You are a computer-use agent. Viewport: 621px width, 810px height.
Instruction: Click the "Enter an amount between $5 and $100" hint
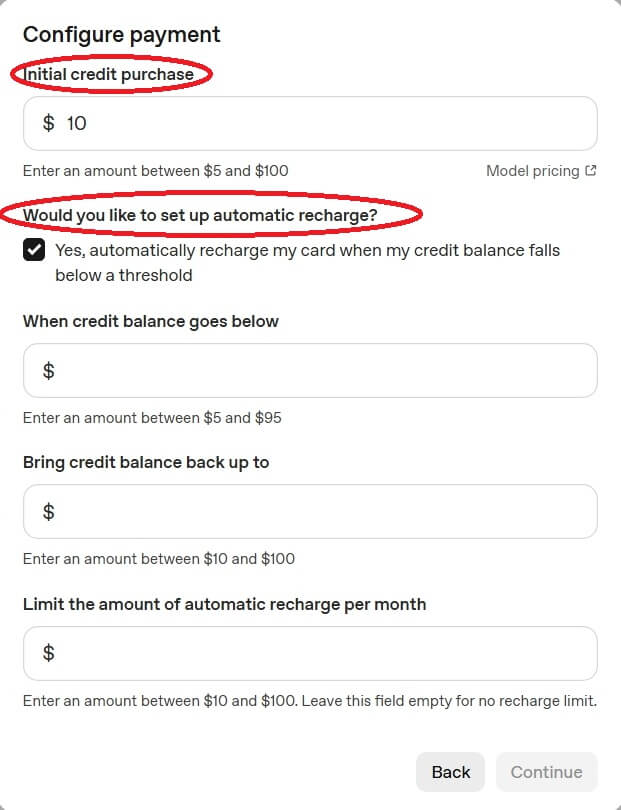[156, 171]
